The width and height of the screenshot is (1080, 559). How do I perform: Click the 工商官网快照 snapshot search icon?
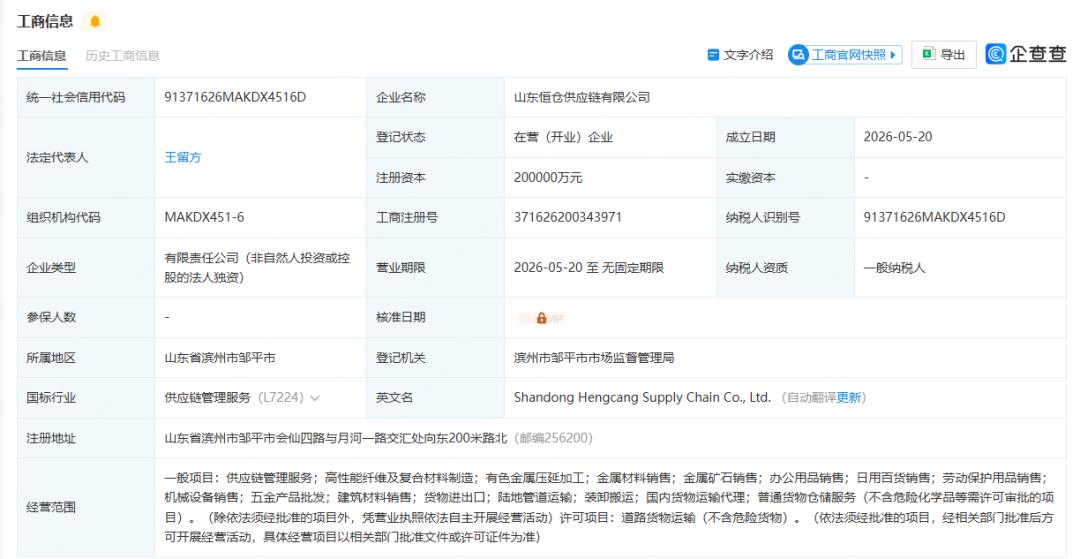click(798, 54)
